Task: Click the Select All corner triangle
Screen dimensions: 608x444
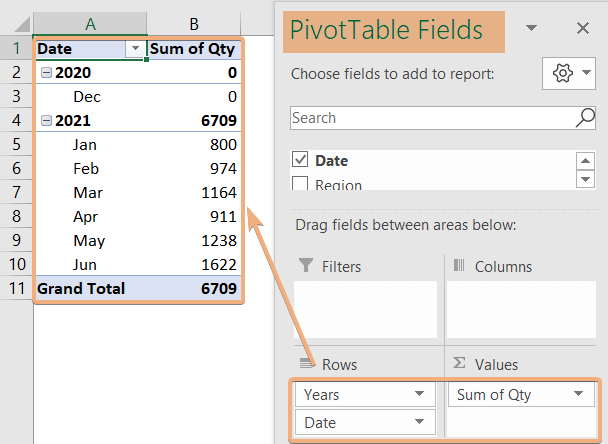Action: pos(22,25)
